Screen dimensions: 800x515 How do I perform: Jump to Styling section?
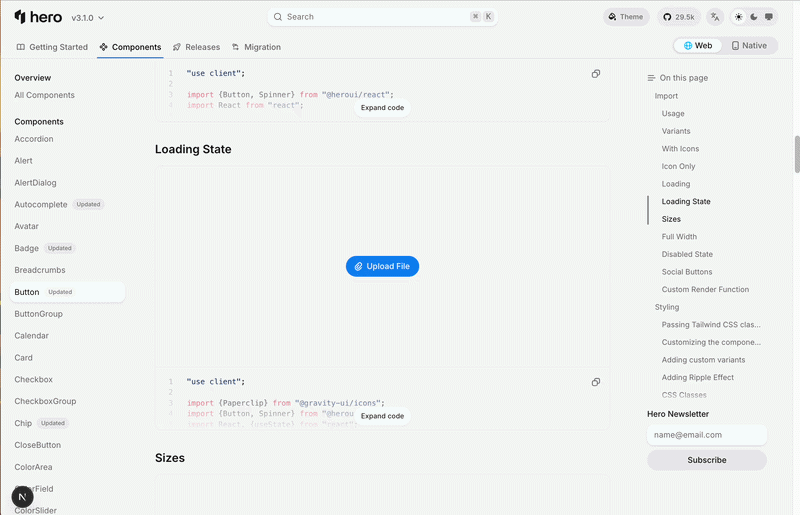point(667,307)
